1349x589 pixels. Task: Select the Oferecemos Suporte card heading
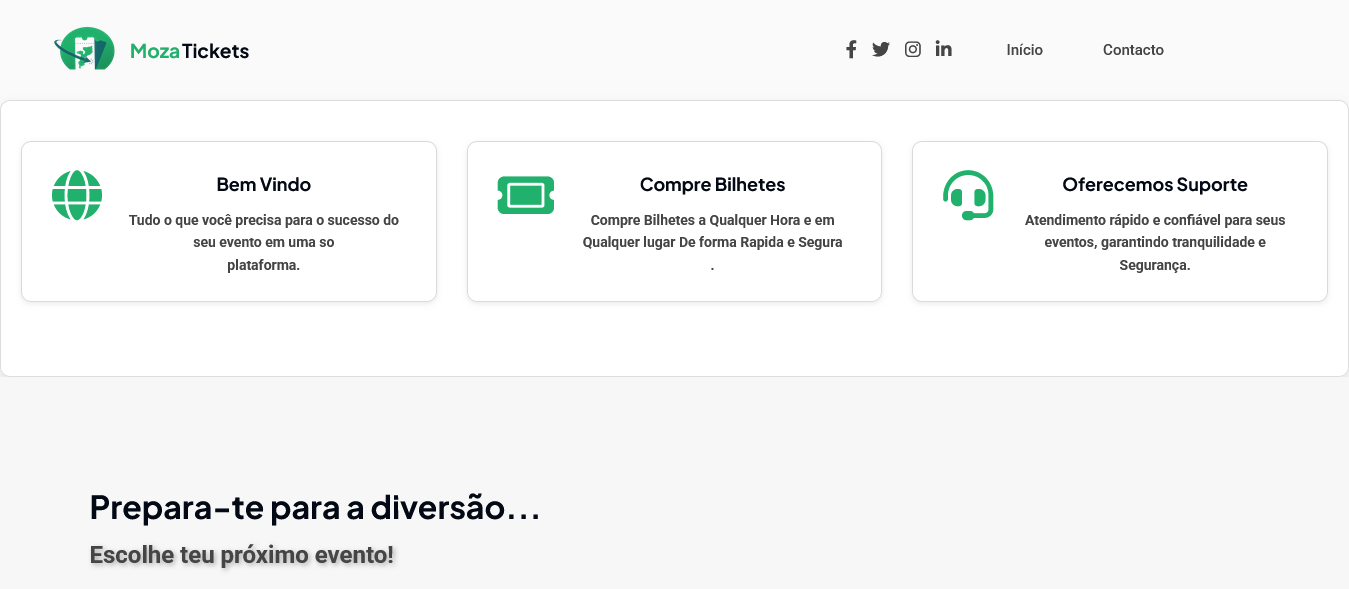click(x=1155, y=185)
